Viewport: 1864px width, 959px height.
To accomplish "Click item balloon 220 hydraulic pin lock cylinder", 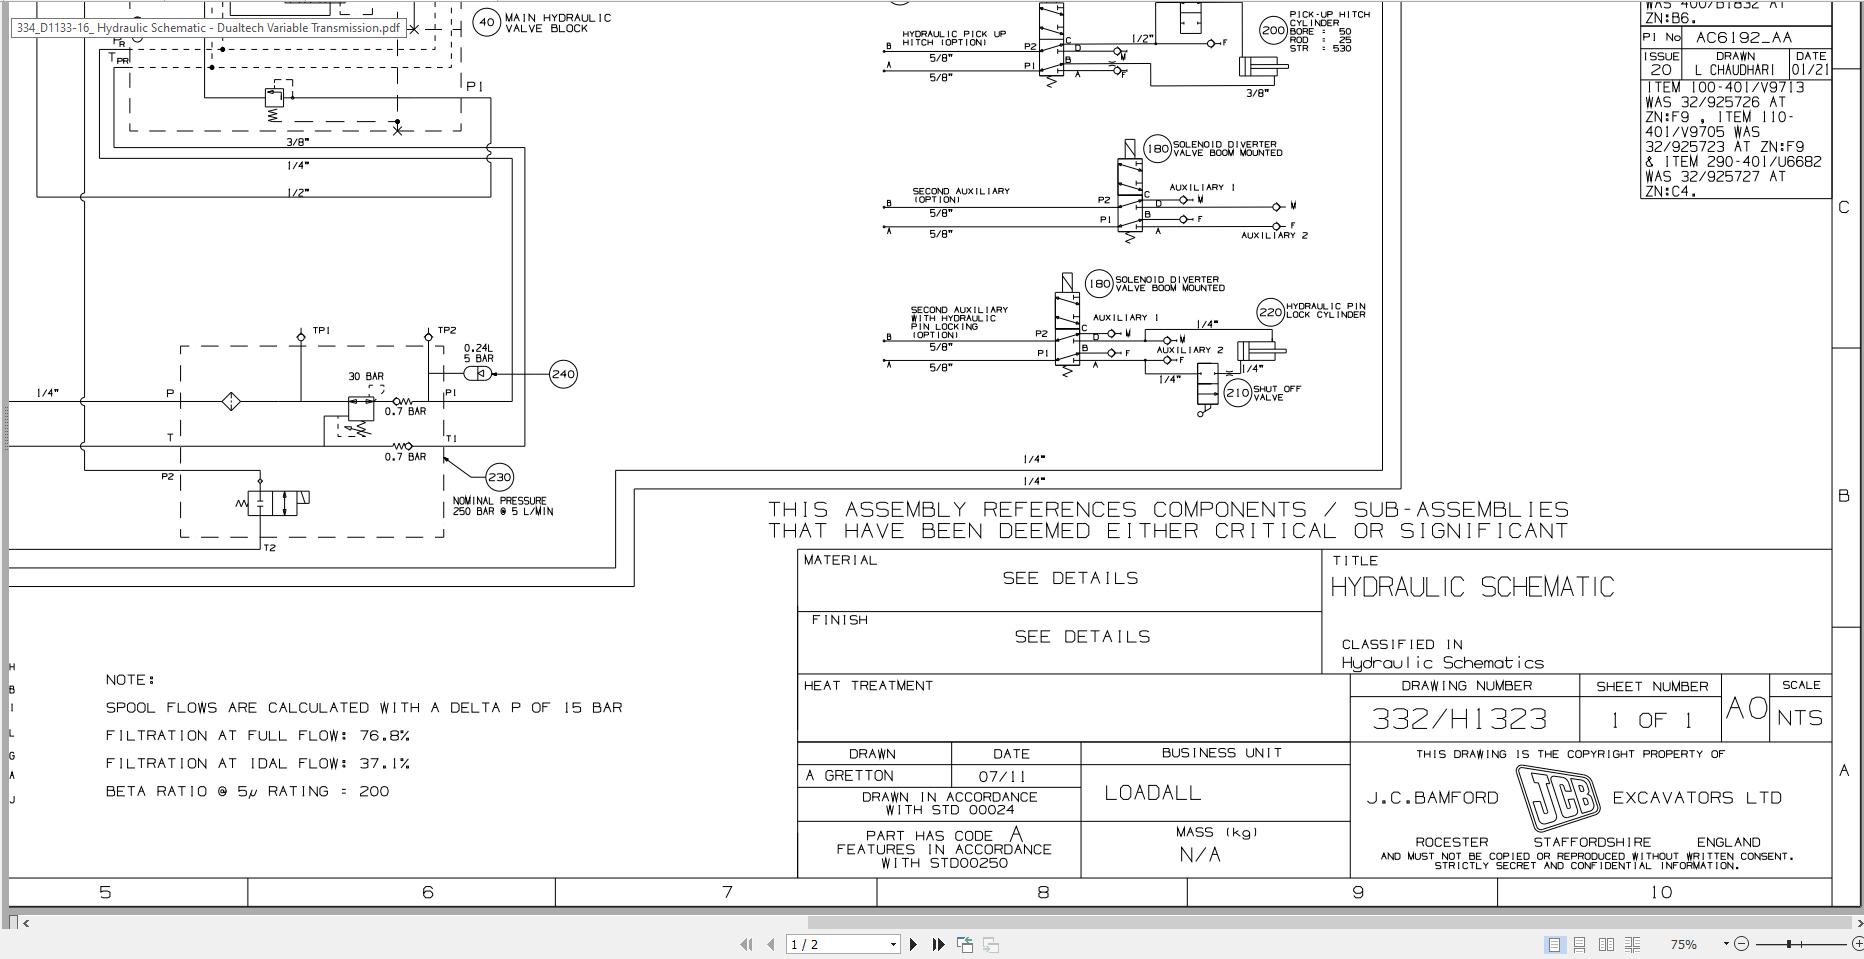I will tap(1270, 312).
